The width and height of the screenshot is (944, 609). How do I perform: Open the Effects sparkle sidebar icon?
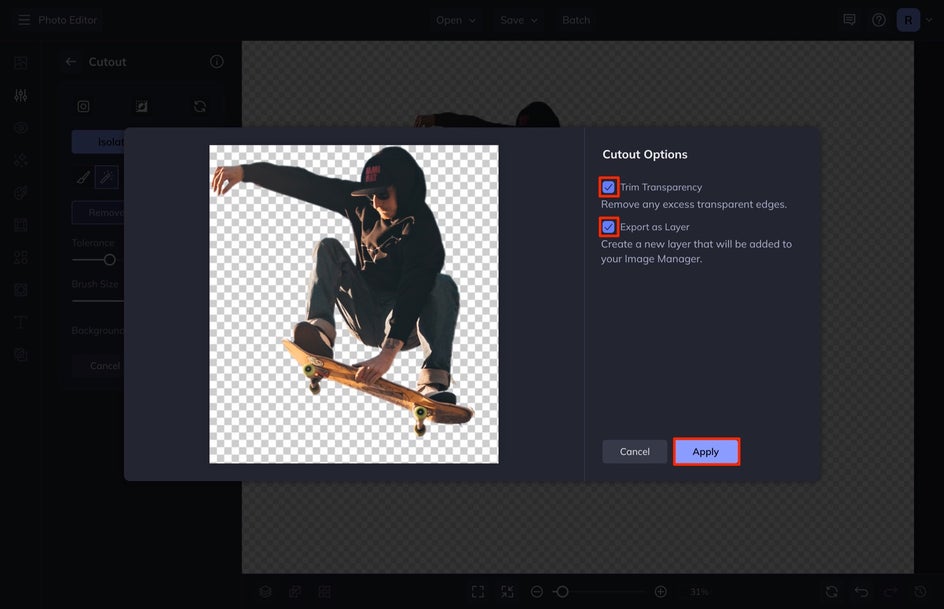point(21,160)
